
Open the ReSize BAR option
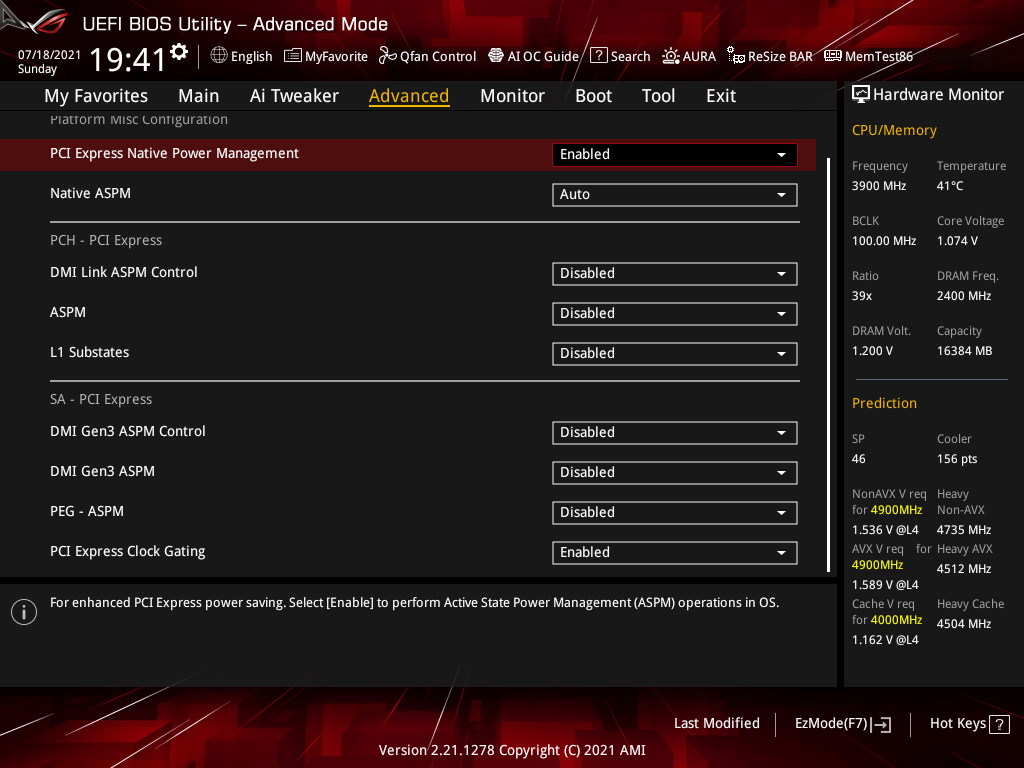click(x=770, y=56)
